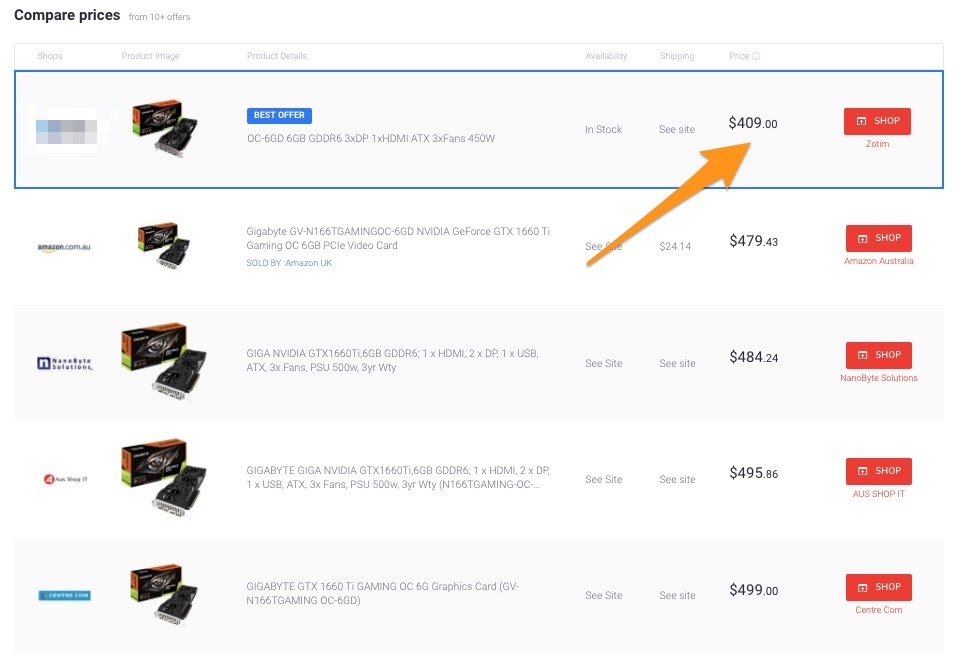Follow the 'SOLD BY: Amazon UK' link

coord(289,263)
